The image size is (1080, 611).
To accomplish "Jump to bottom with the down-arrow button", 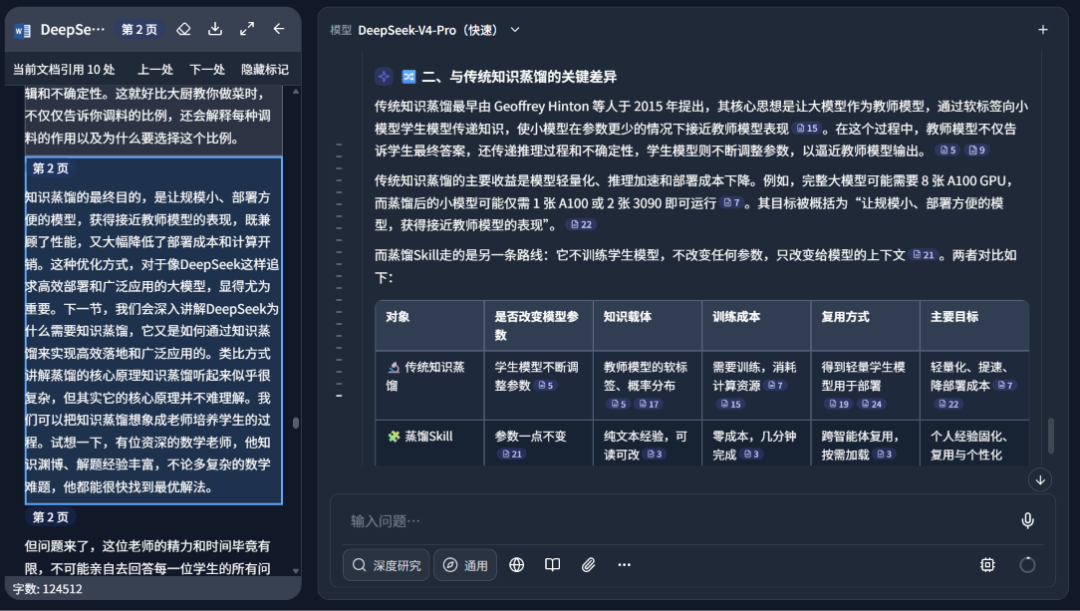I will 1040,479.
